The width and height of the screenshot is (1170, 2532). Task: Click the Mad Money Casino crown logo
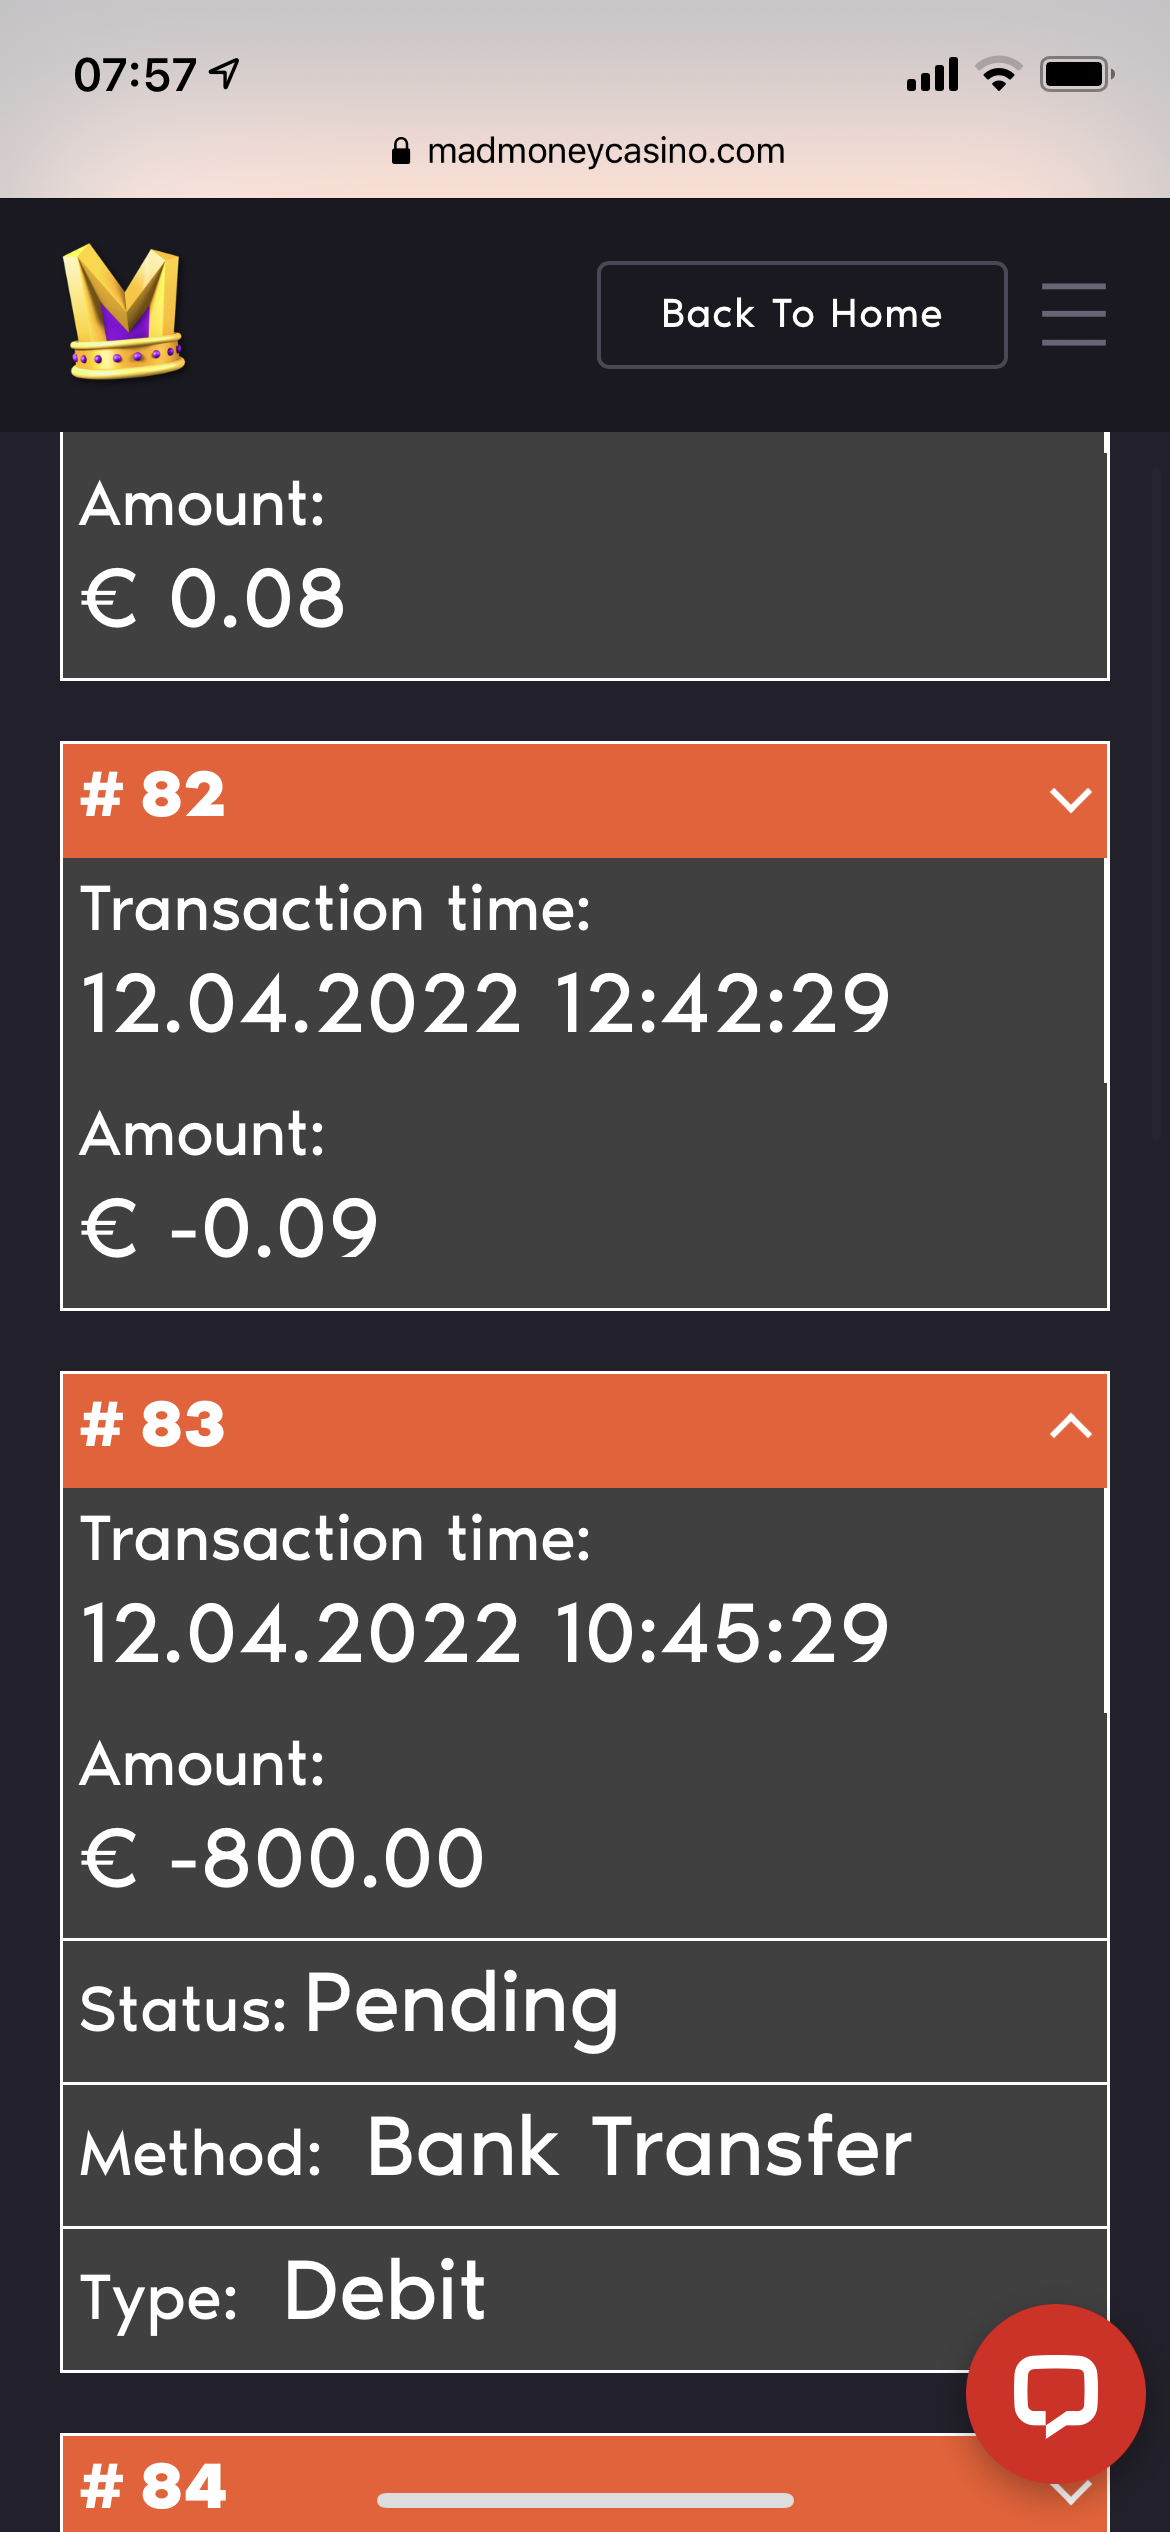[125, 312]
